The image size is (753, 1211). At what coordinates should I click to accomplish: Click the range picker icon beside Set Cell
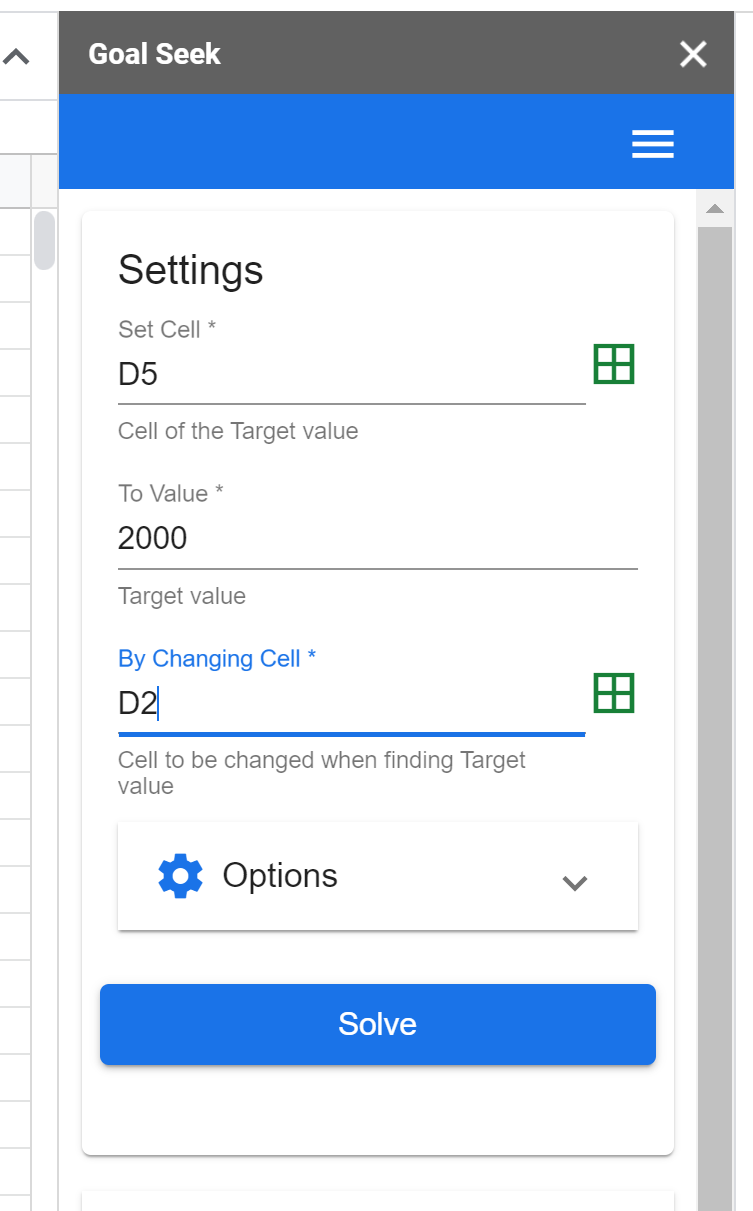tap(614, 364)
